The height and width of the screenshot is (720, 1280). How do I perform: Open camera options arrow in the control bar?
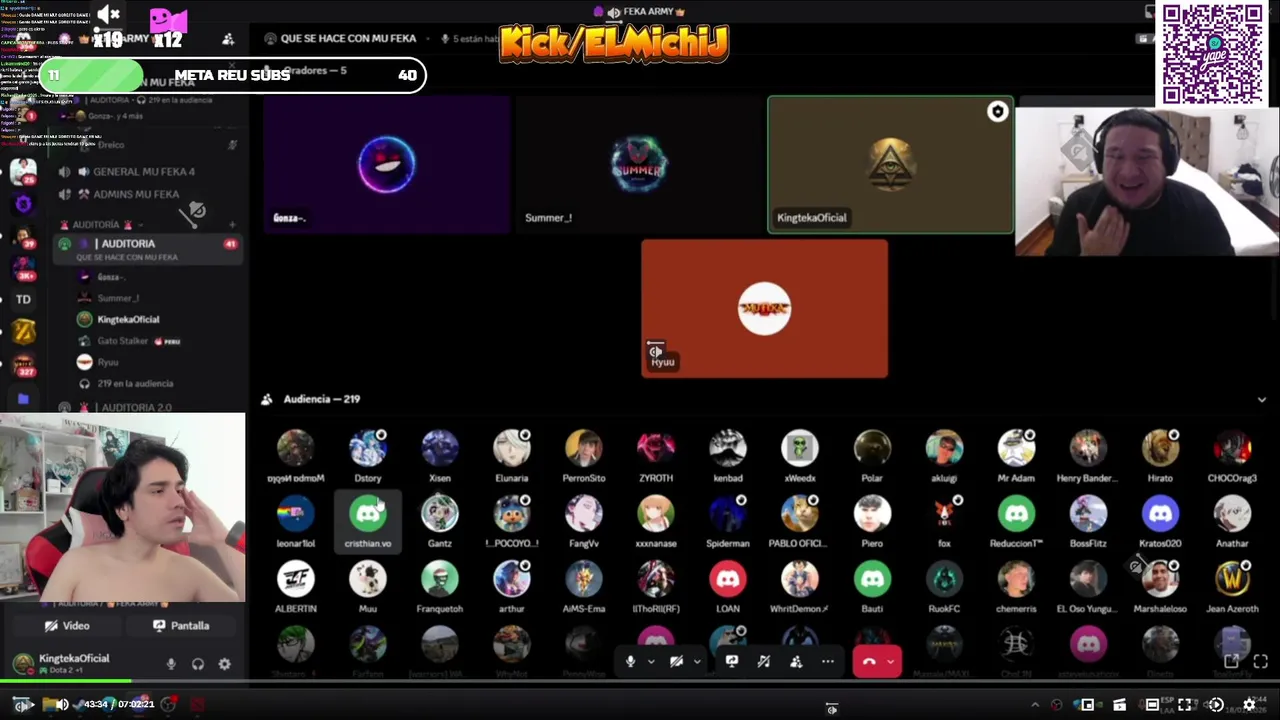tap(697, 661)
